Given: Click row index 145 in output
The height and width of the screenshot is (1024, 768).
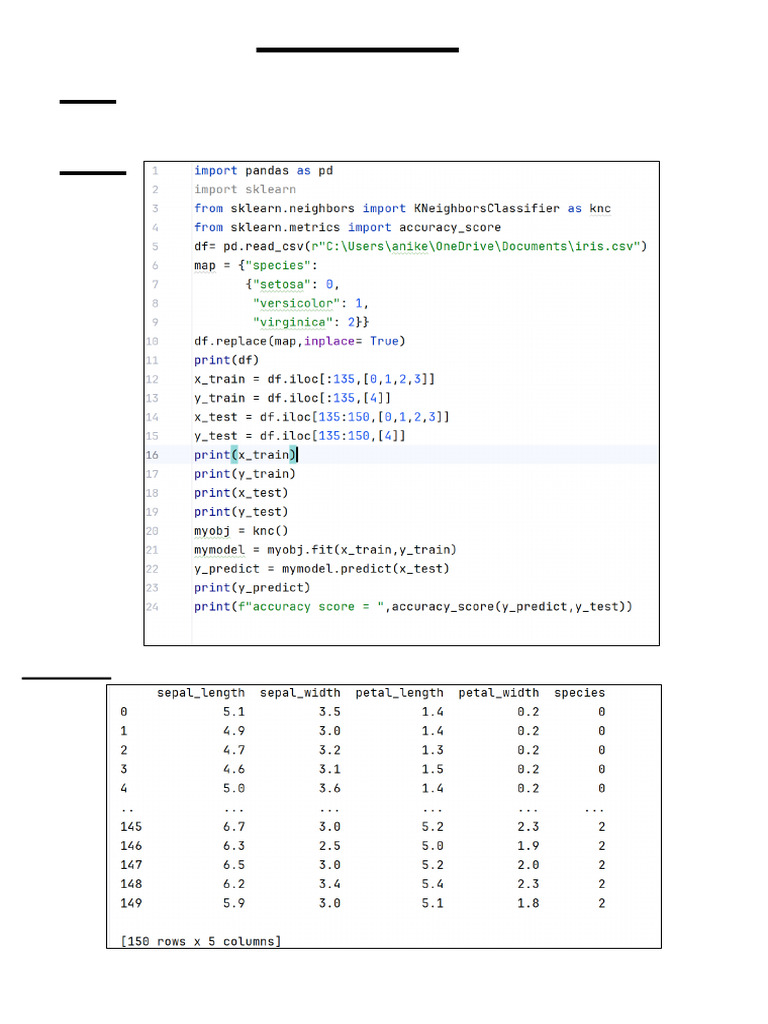Looking at the screenshot, I should coord(131,827).
